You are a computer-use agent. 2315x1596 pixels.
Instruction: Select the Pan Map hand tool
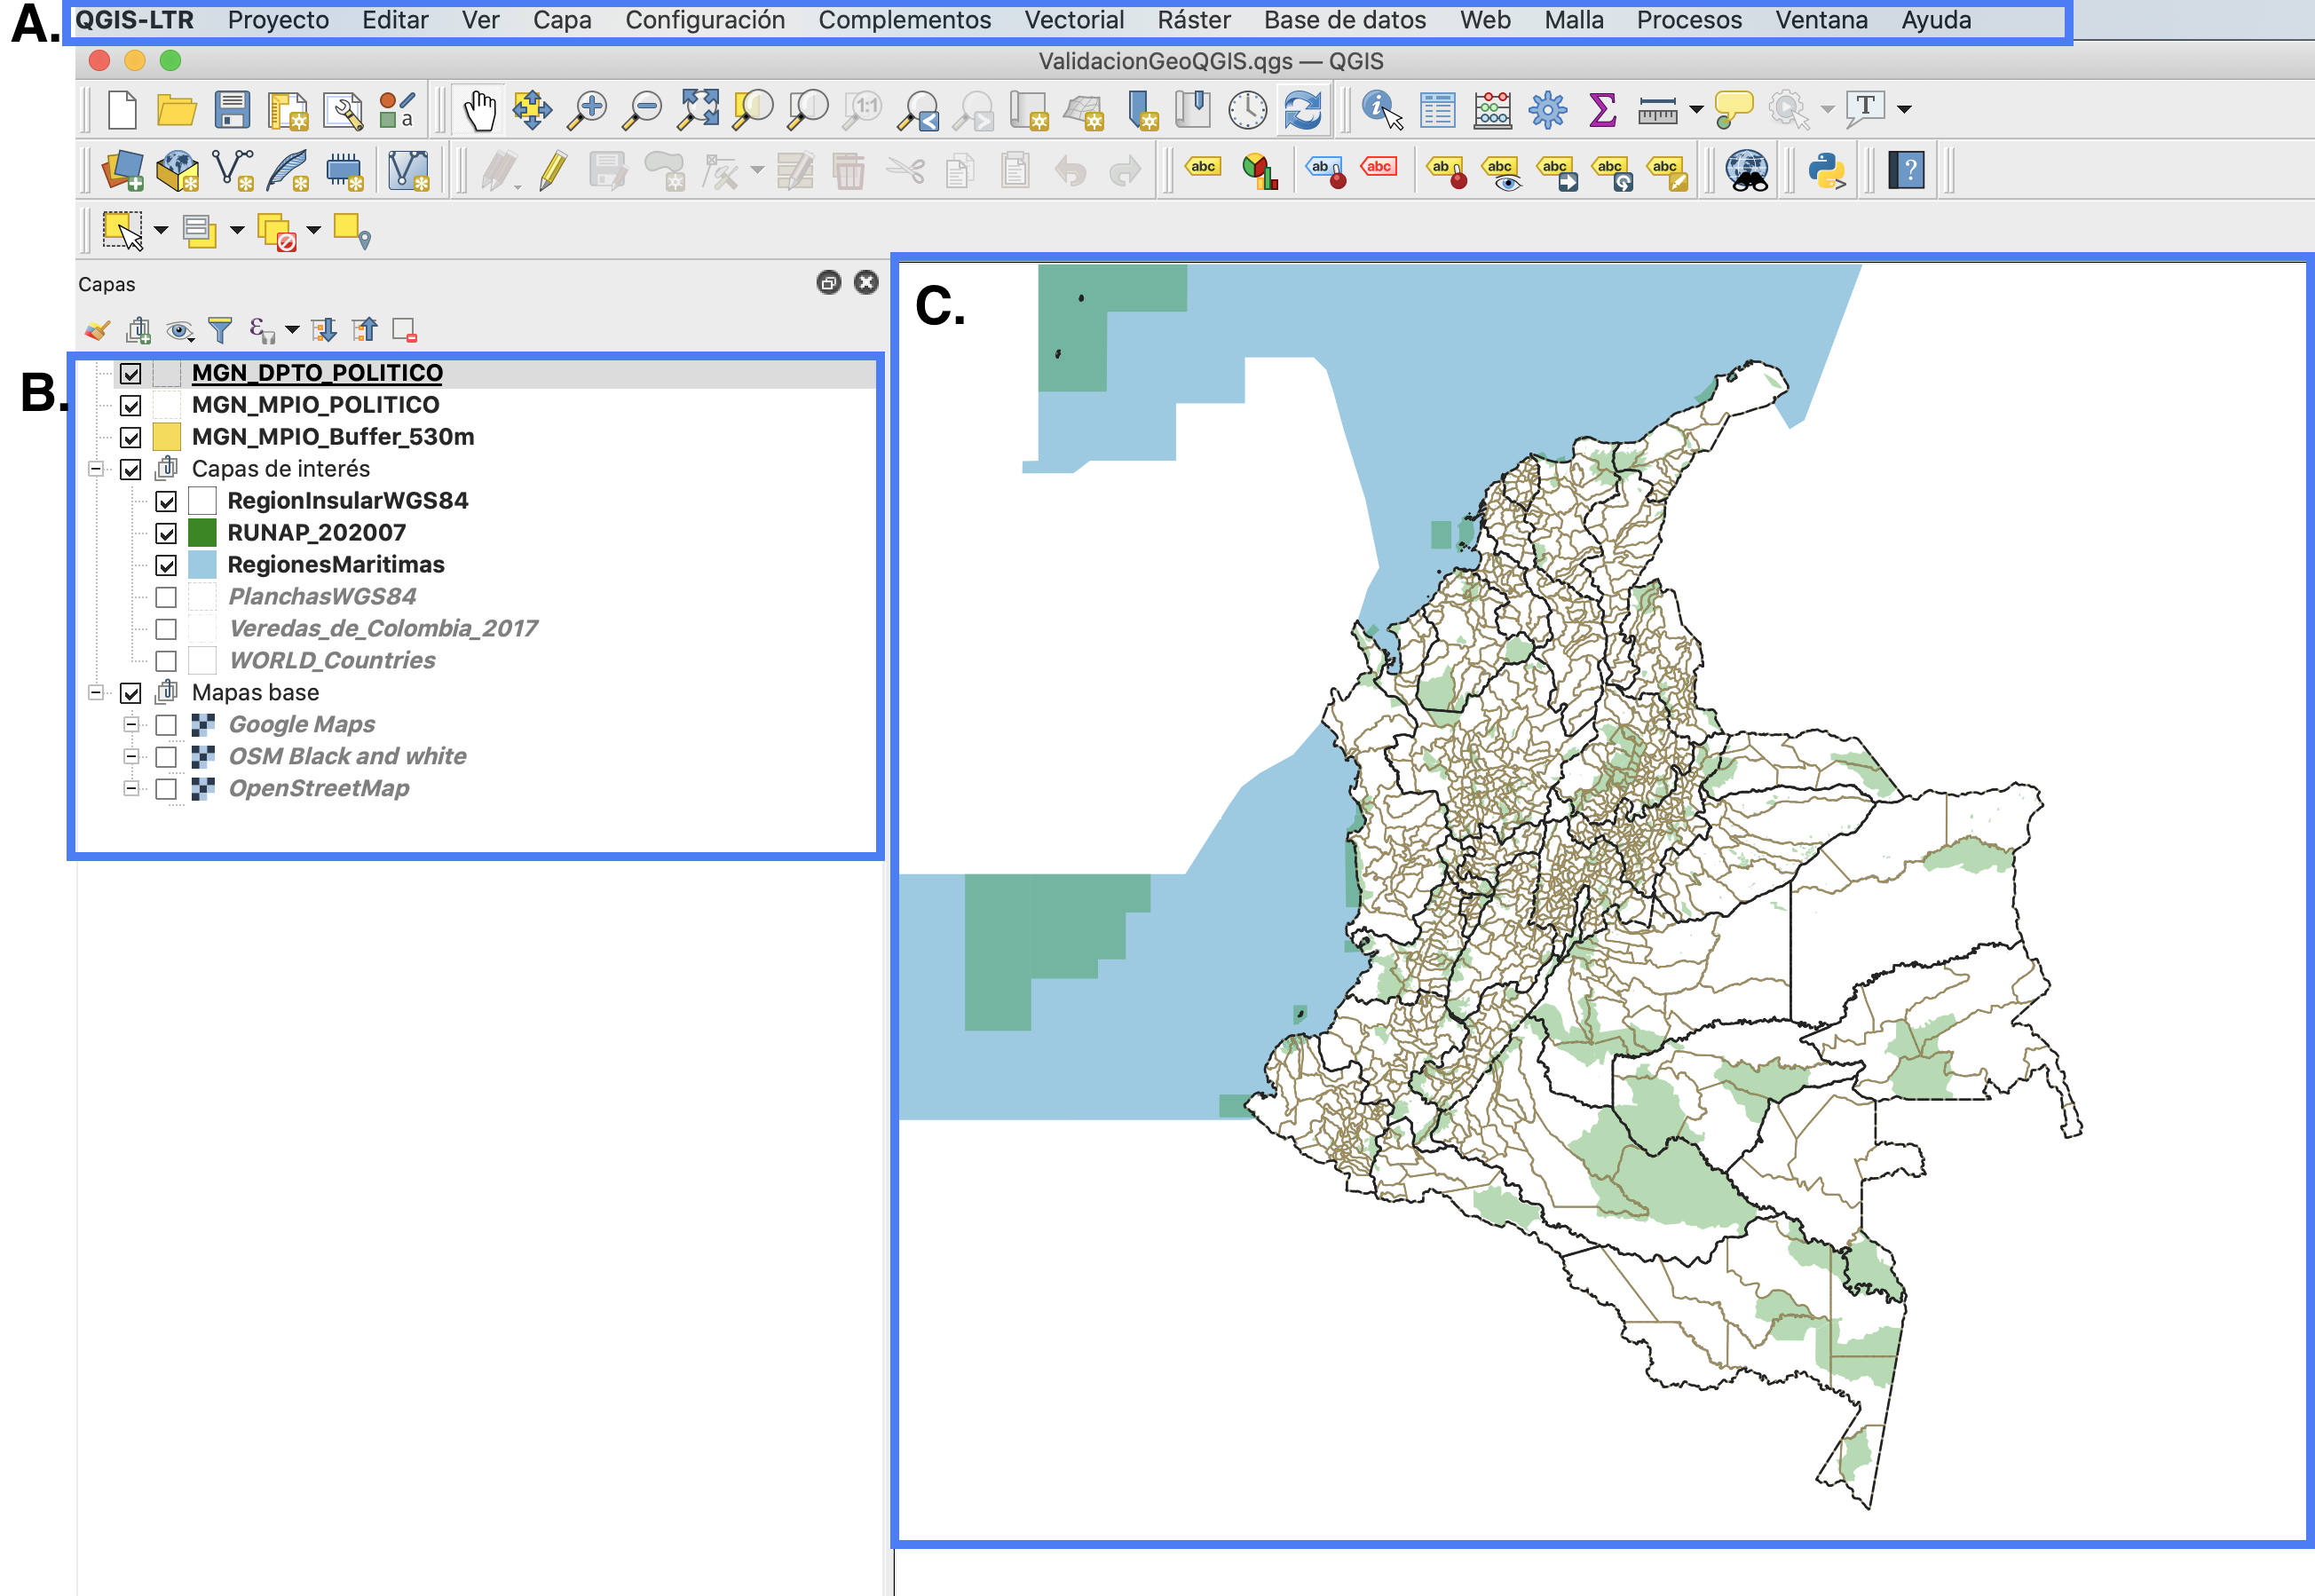tap(479, 109)
